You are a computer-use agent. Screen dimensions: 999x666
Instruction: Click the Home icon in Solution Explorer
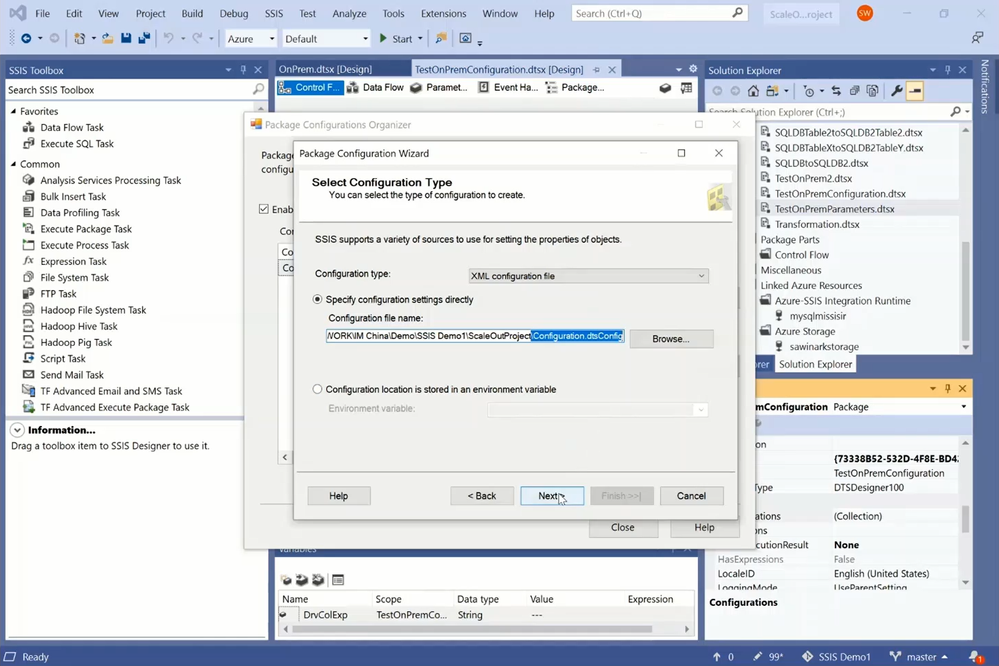[x=753, y=91]
